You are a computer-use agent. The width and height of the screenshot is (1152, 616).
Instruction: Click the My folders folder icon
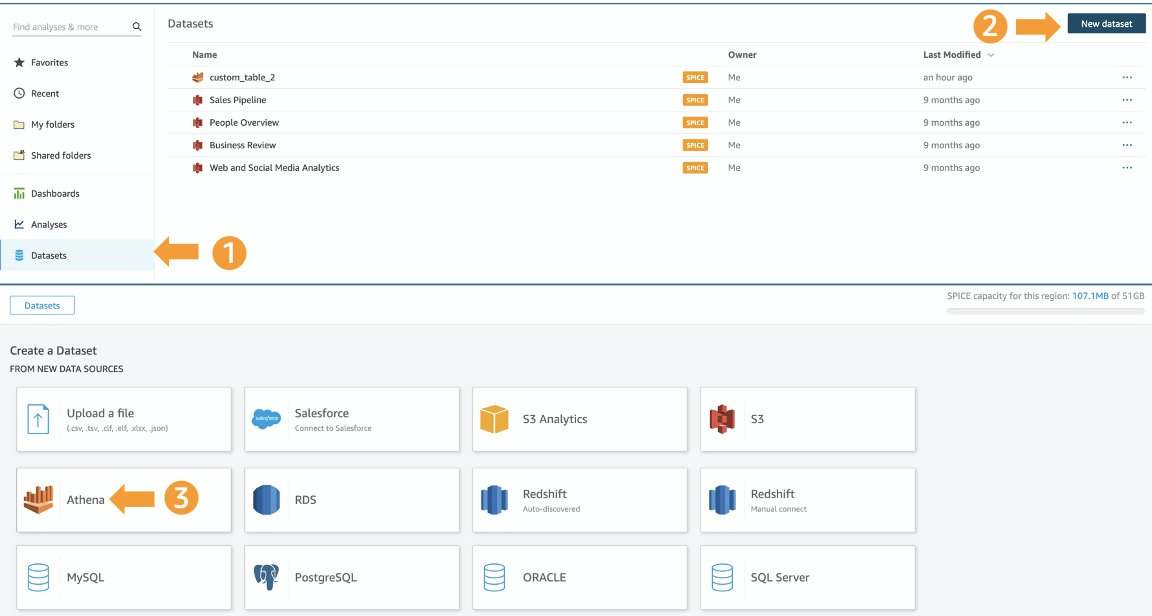coord(19,124)
